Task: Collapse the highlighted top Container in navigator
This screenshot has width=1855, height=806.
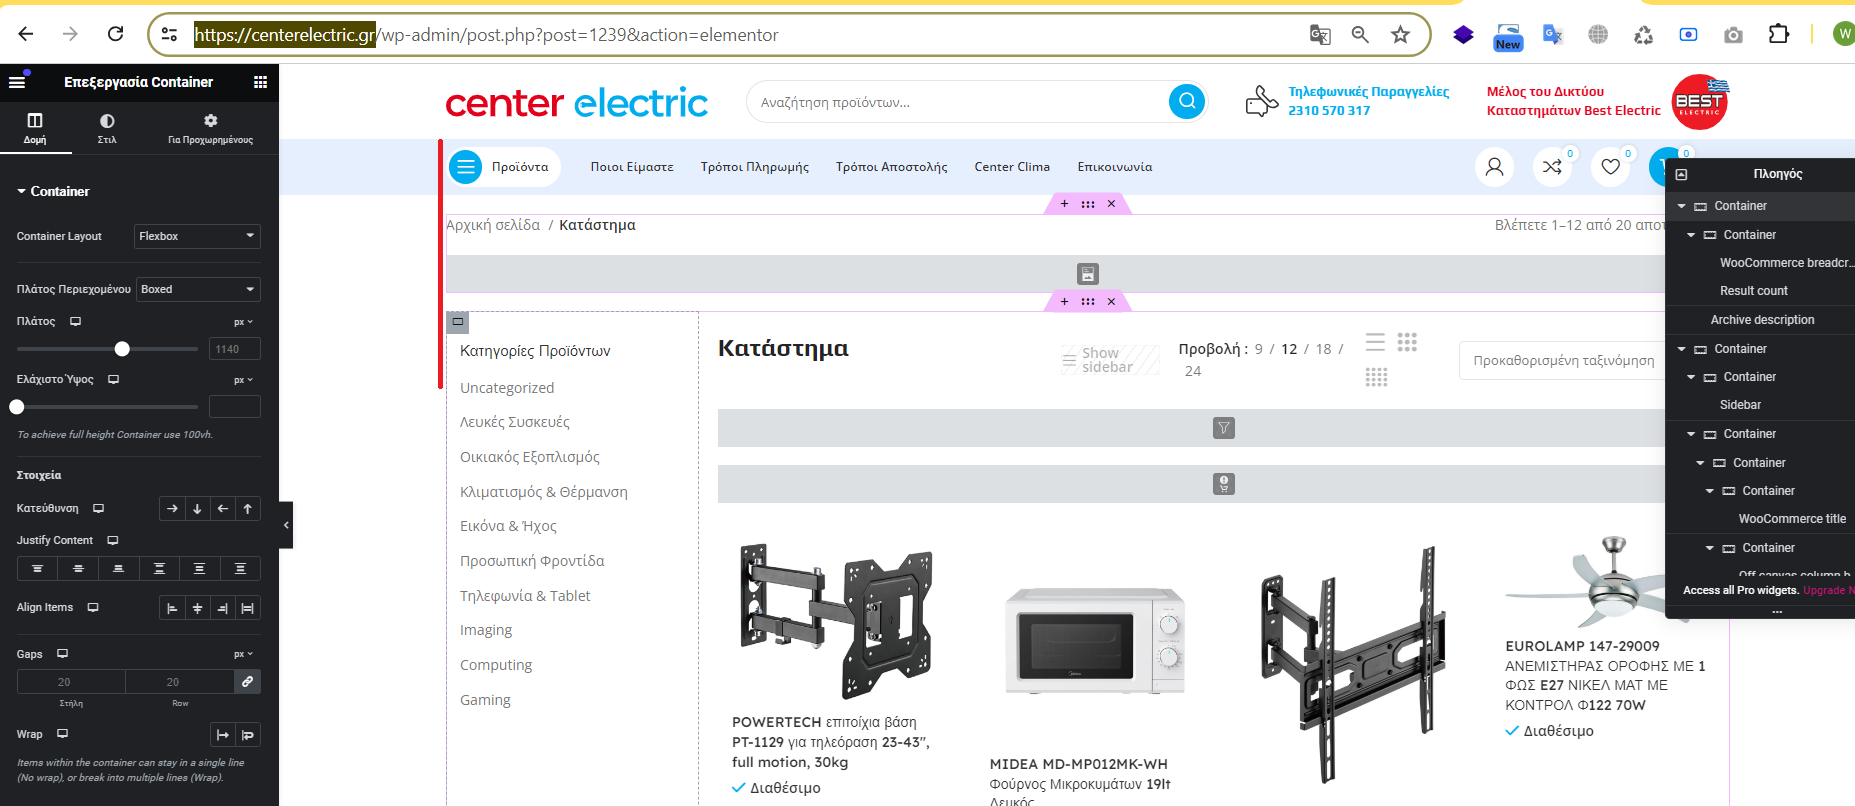Action: pyautogui.click(x=1682, y=206)
